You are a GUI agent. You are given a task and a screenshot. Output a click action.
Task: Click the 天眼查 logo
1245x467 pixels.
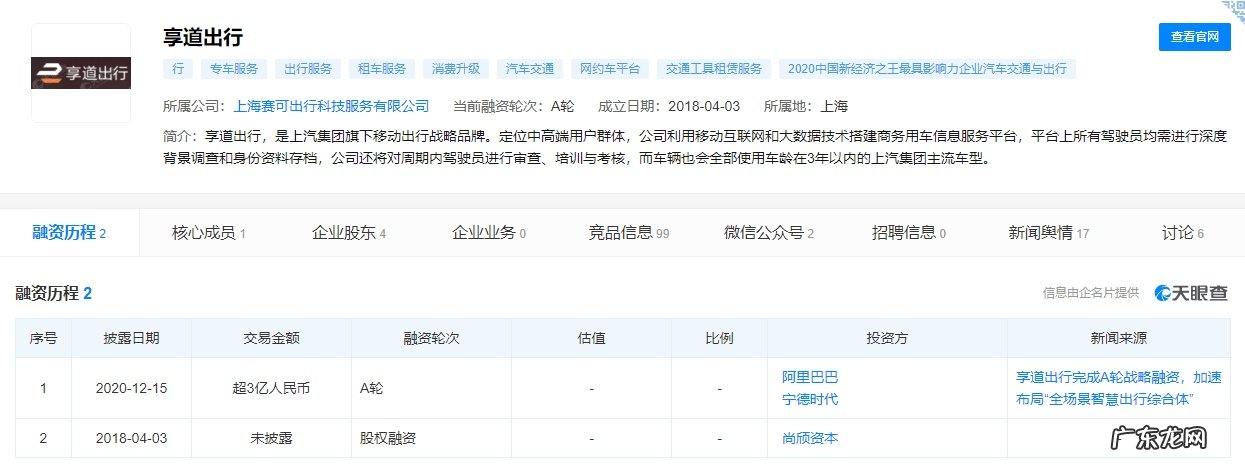coord(1191,293)
